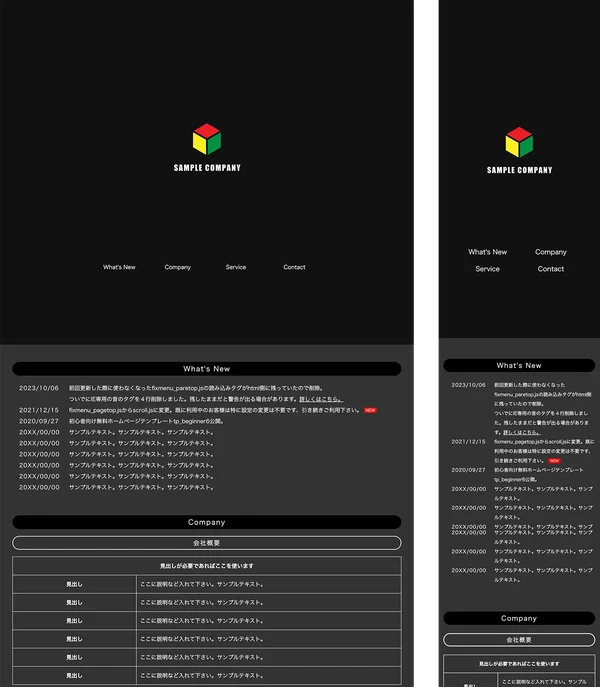
Task: Tap Company in the mobile preview menu
Action: (551, 252)
